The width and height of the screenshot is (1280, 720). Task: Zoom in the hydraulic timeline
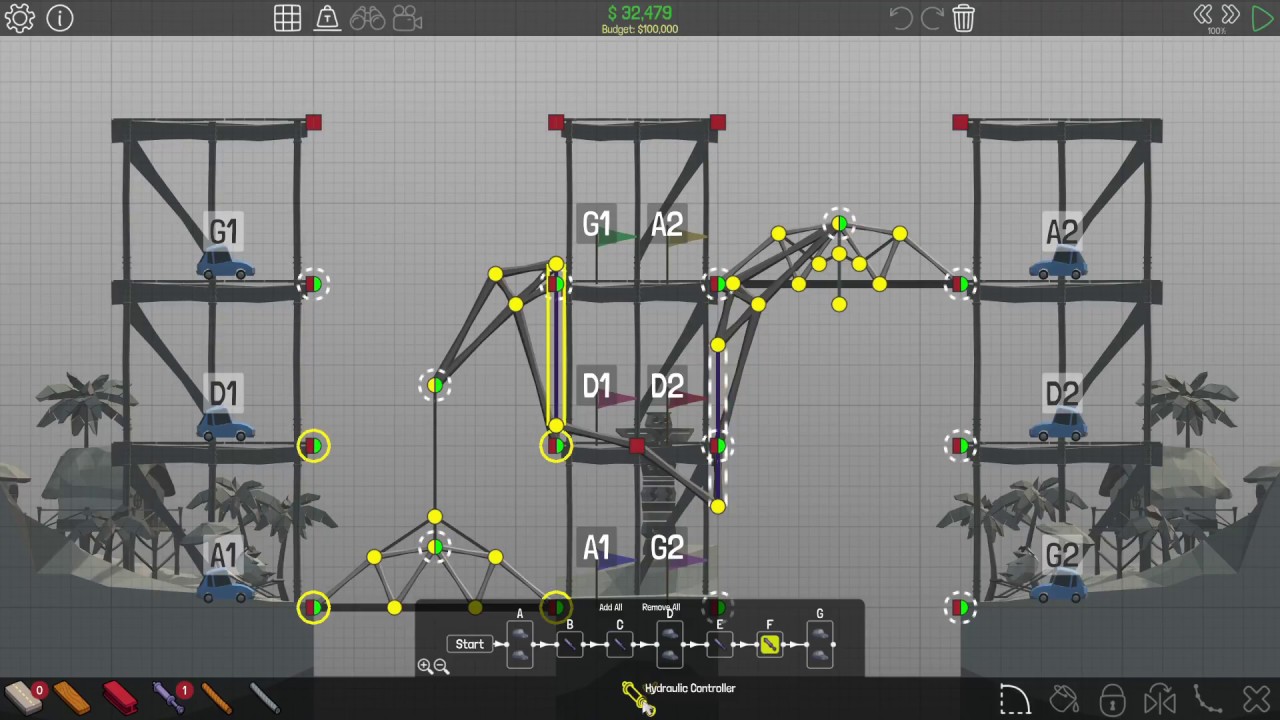coord(425,666)
